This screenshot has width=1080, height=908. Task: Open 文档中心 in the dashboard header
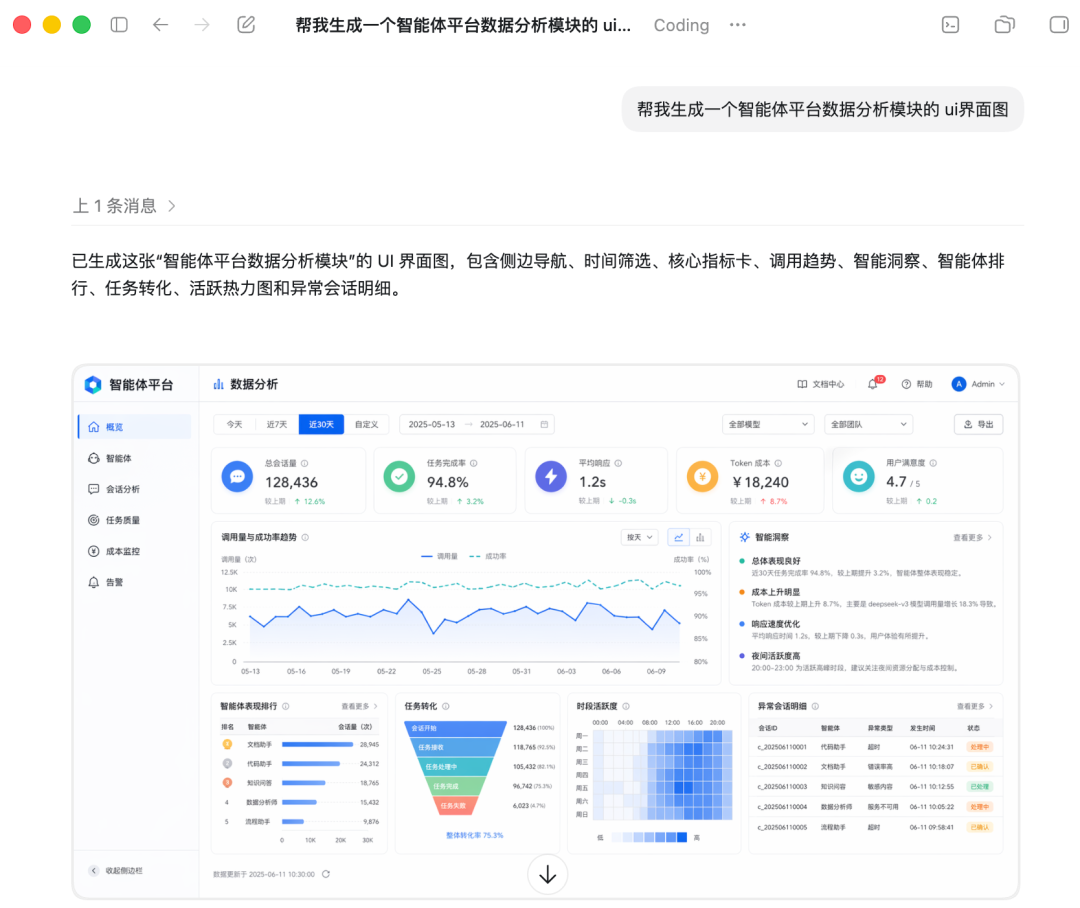point(820,384)
